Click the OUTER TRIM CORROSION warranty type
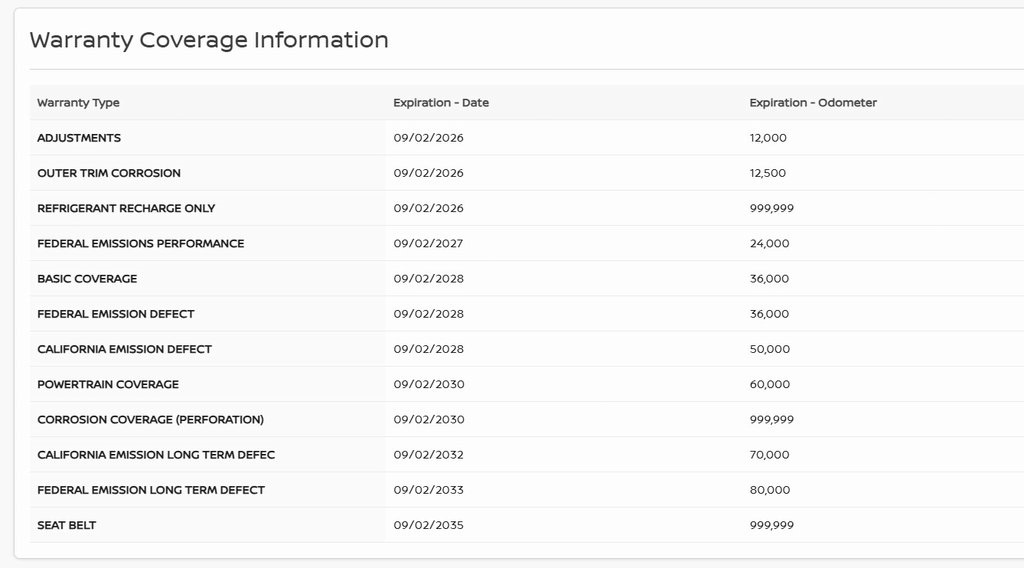Viewport: 1024px width, 568px height. [x=109, y=173]
